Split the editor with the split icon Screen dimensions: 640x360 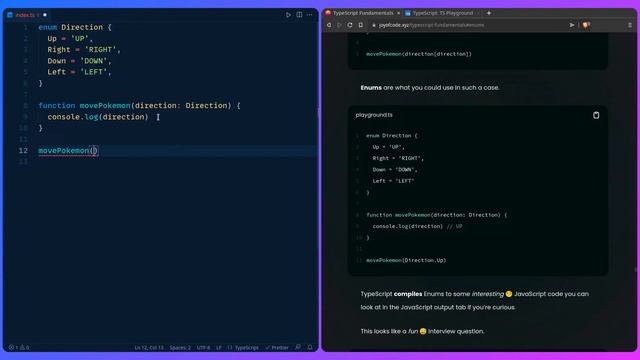point(299,15)
